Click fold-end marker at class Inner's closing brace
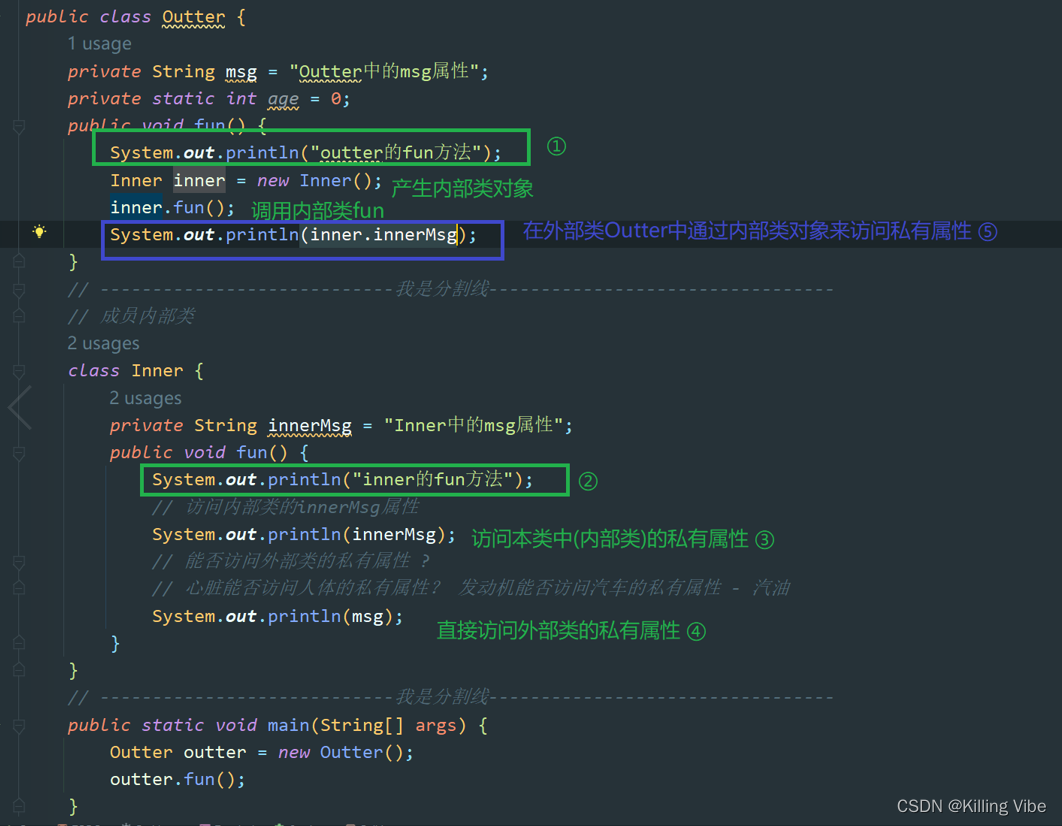The image size is (1062, 826). [19, 670]
